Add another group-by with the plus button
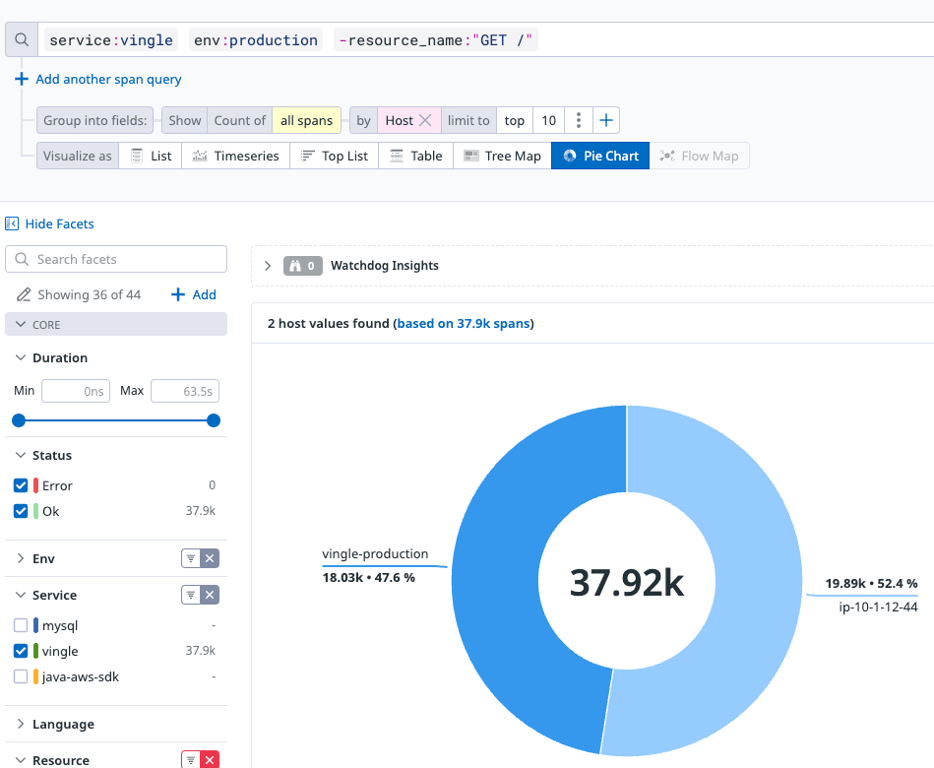 point(606,120)
